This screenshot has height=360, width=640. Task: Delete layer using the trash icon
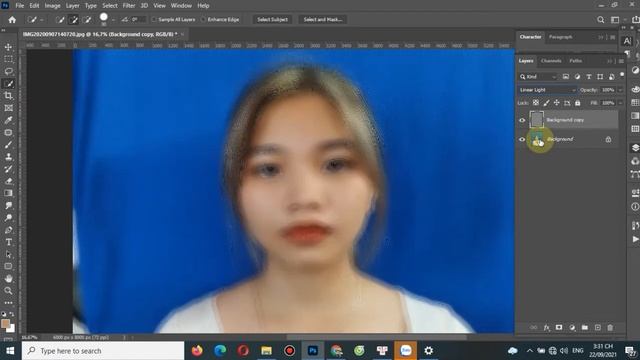(610, 328)
